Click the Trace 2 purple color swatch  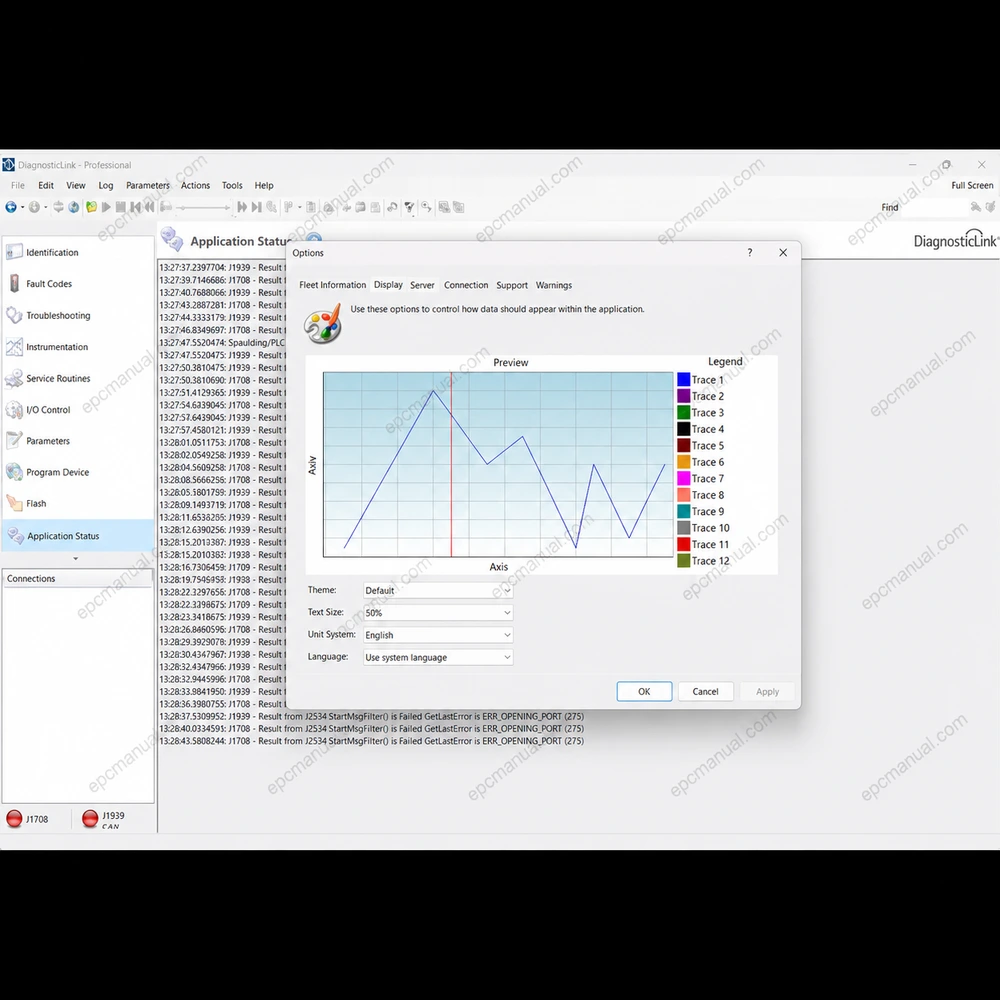[x=684, y=396]
